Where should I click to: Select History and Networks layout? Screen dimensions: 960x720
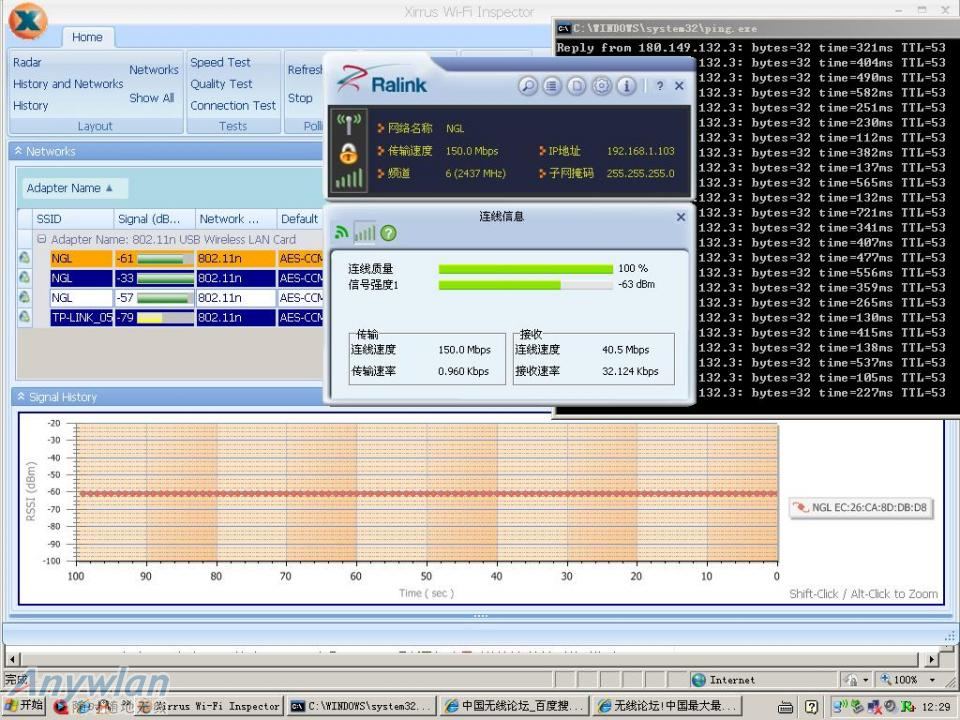tap(68, 84)
